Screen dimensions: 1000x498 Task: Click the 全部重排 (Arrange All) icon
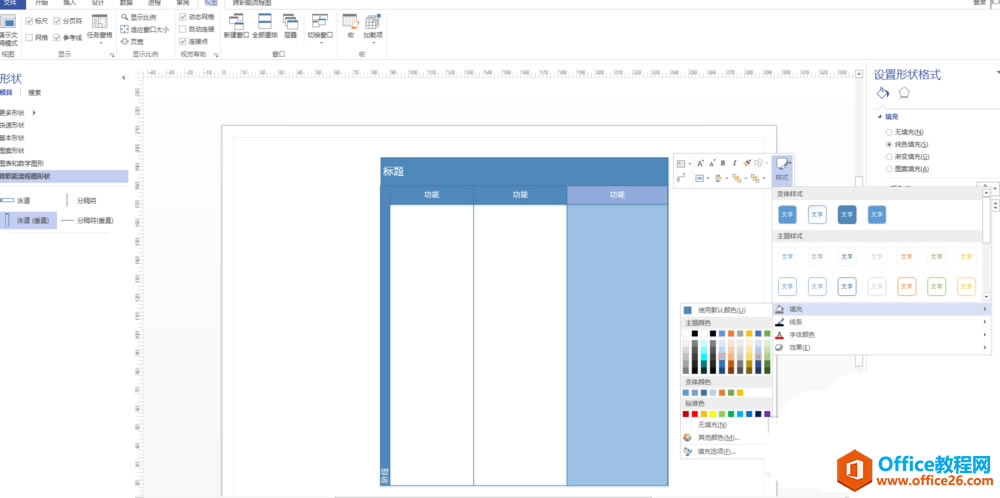click(x=263, y=22)
